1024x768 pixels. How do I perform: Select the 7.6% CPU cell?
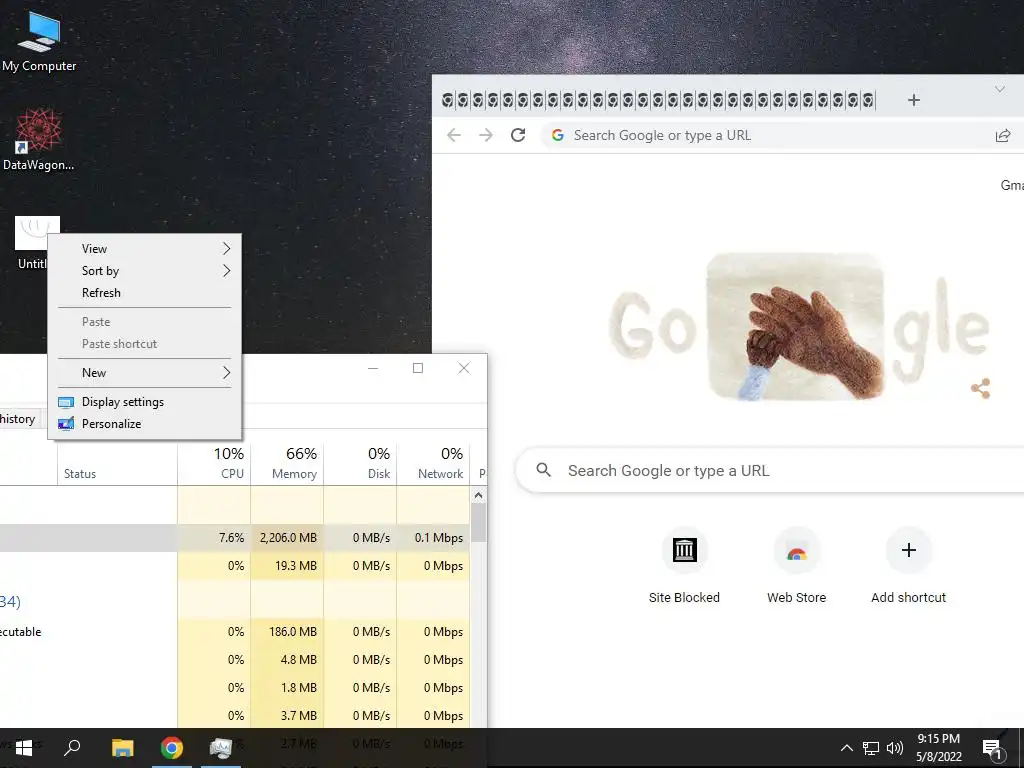click(214, 538)
